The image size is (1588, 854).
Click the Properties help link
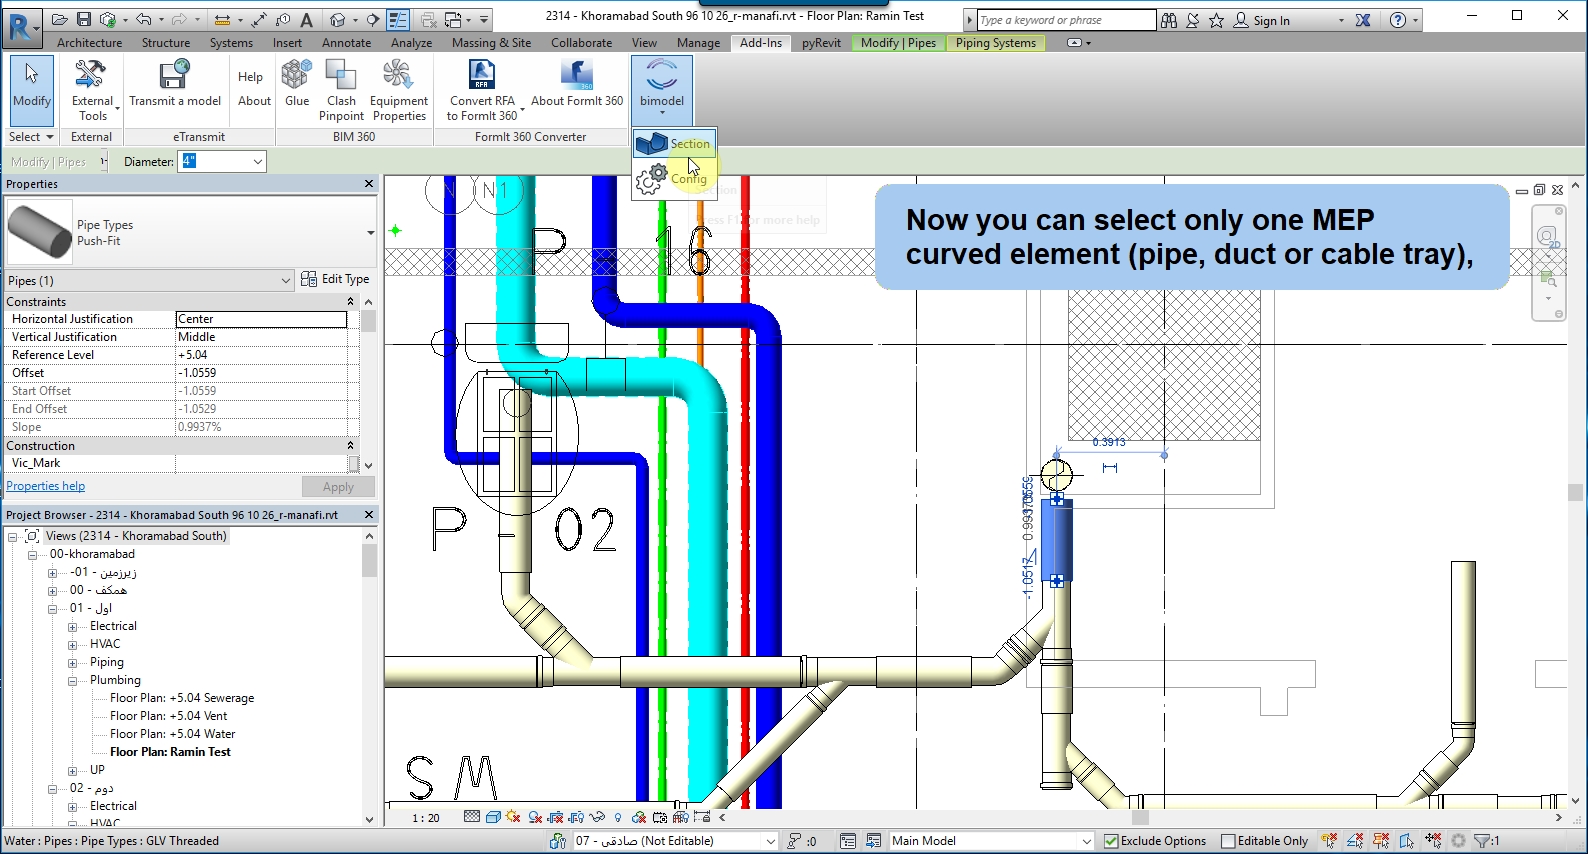pyautogui.click(x=46, y=486)
